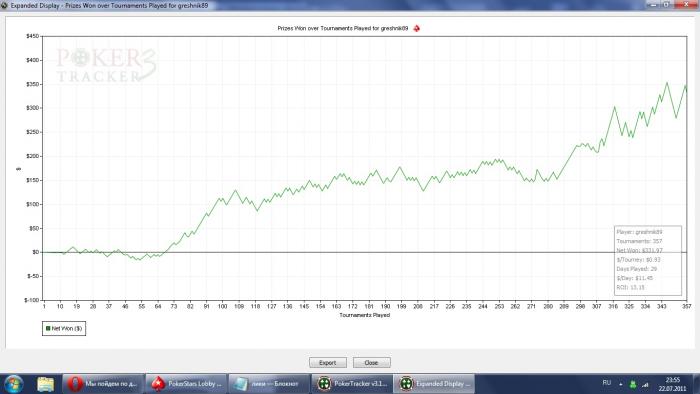Click the 100 x-axis tick label

222,307
